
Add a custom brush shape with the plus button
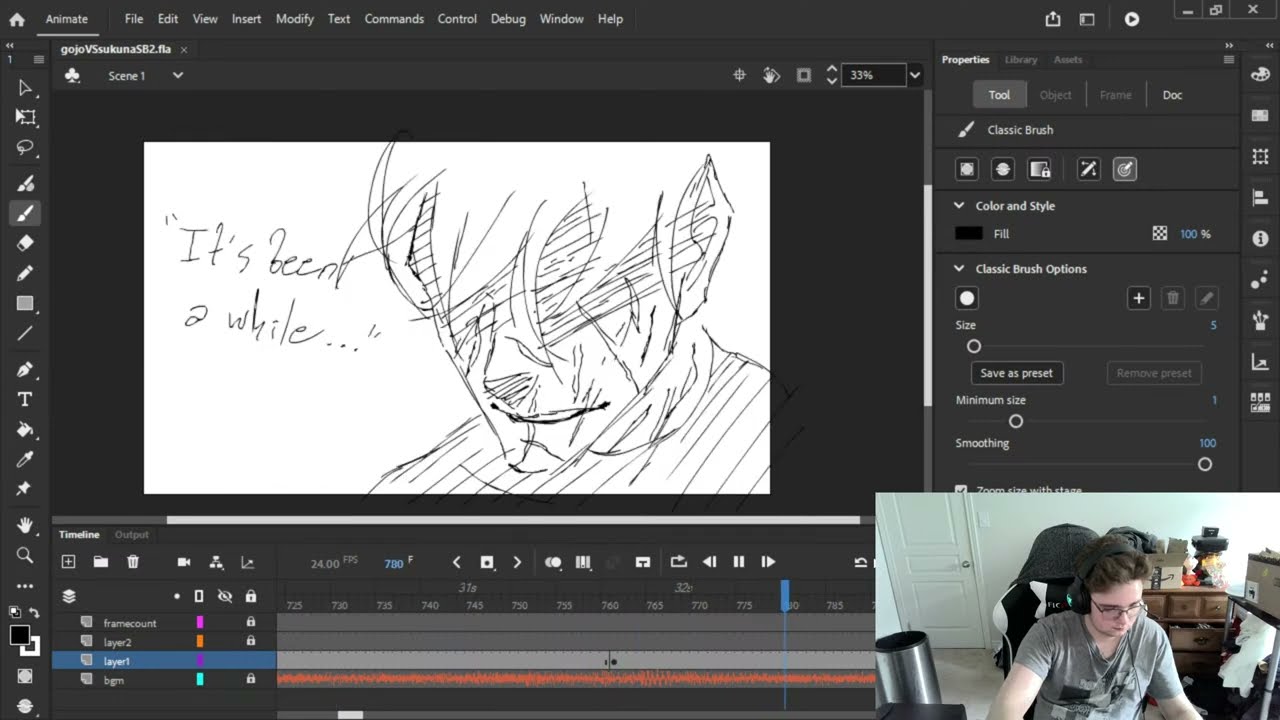[1138, 298]
